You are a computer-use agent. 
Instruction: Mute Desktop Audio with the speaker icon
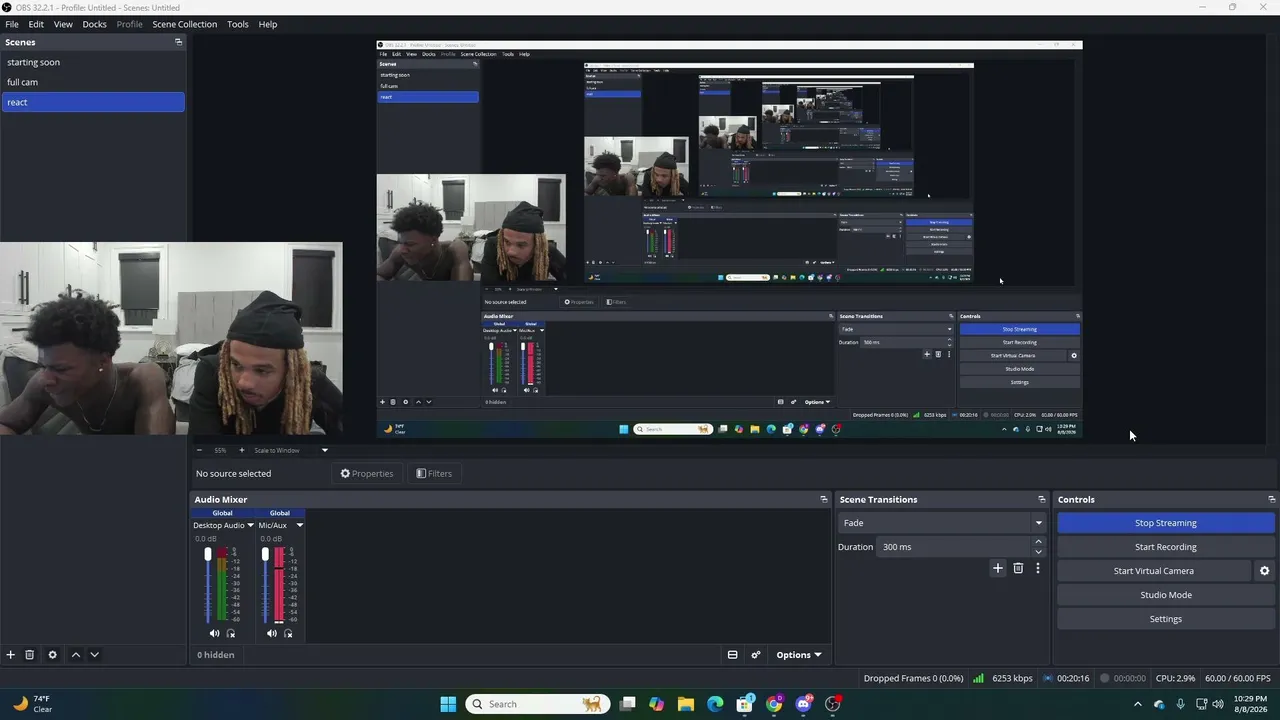point(214,633)
